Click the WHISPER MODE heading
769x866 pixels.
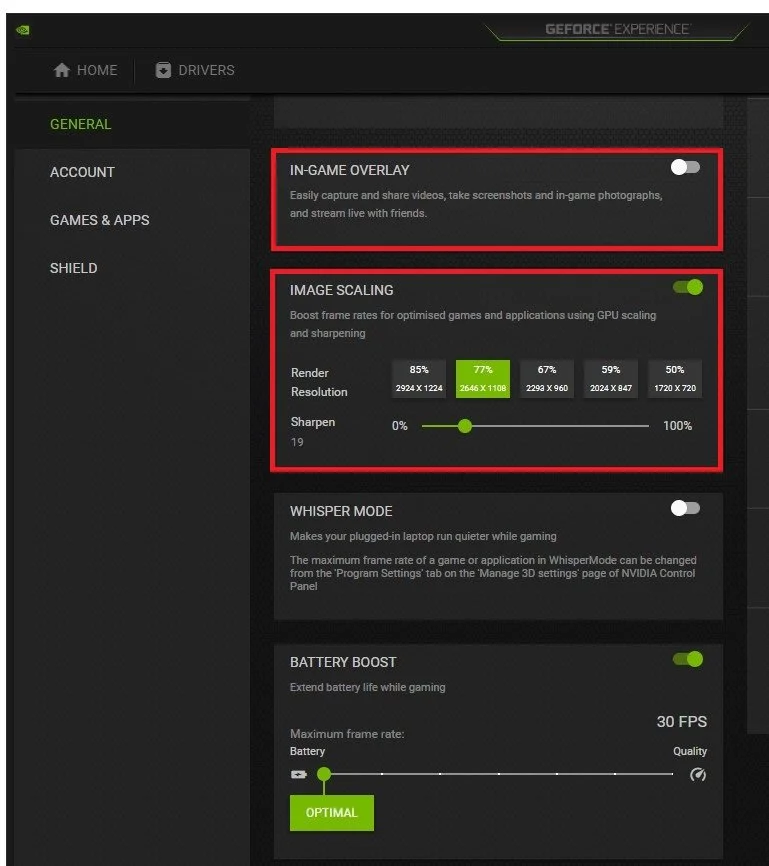[341, 511]
